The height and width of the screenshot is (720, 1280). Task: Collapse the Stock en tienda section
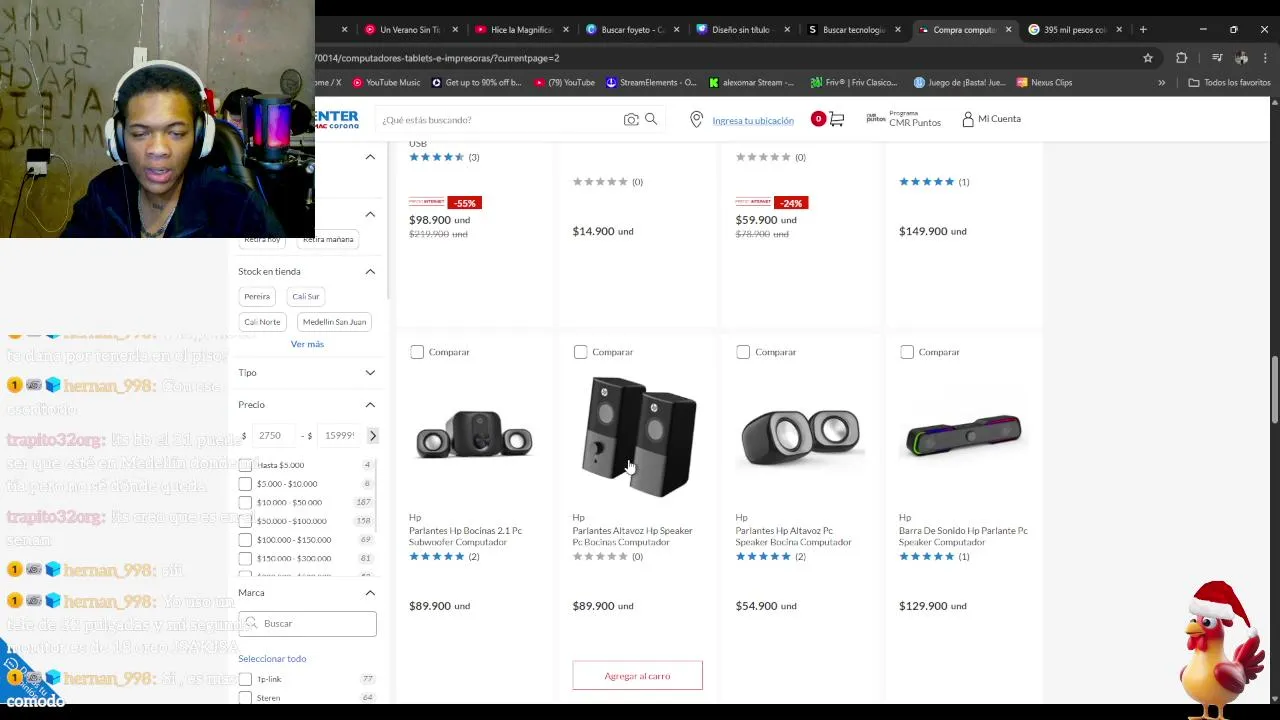(370, 272)
